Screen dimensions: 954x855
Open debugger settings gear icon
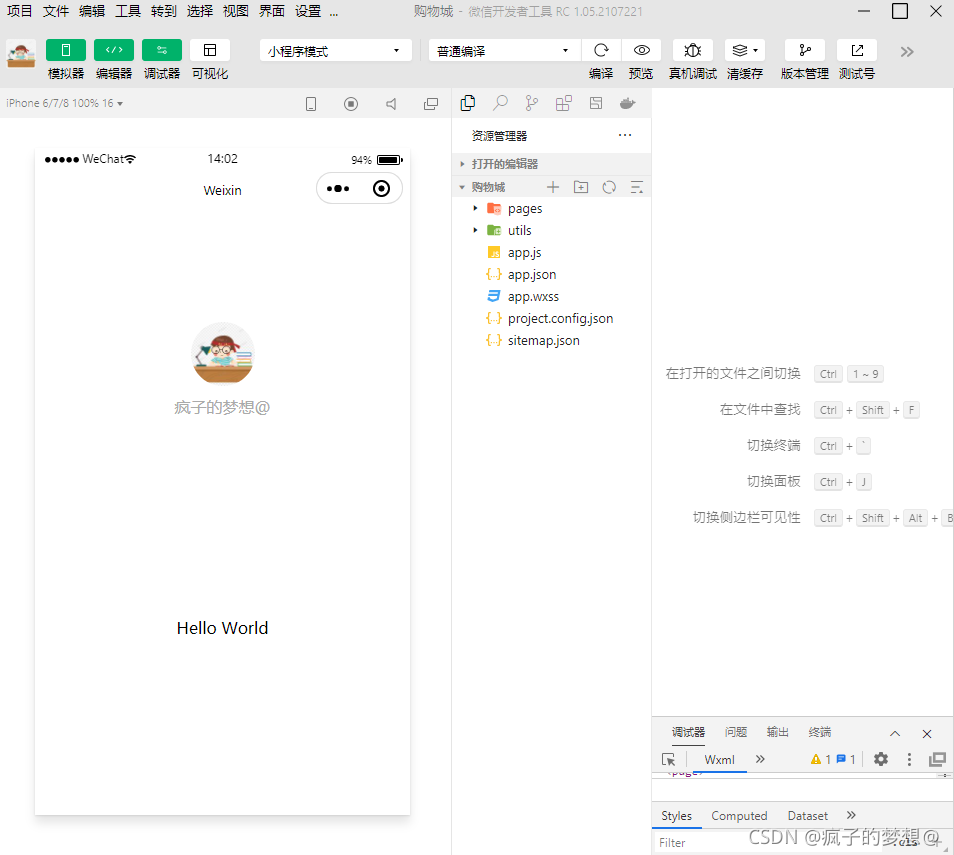[x=881, y=759]
